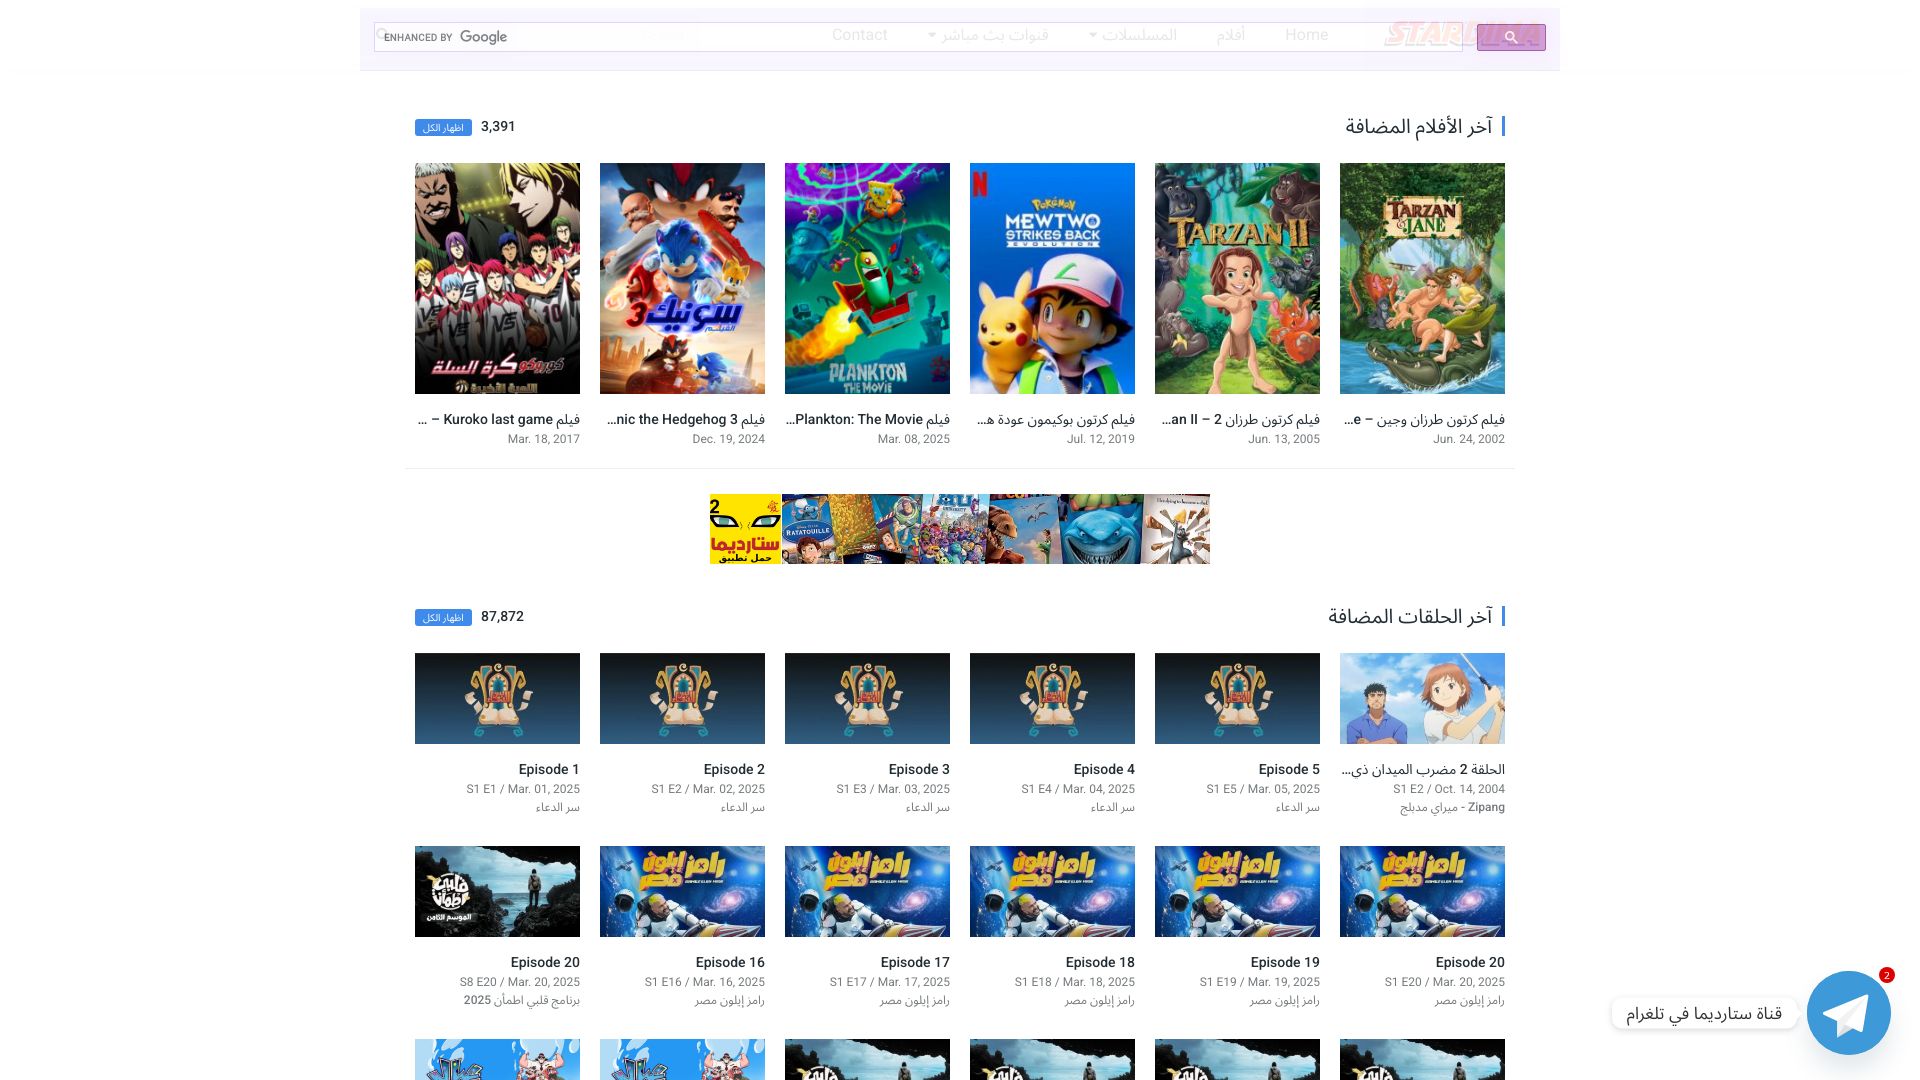Open the Mewtwo Strikes Back poster
This screenshot has height=1080, width=1920.
coord(1052,278)
